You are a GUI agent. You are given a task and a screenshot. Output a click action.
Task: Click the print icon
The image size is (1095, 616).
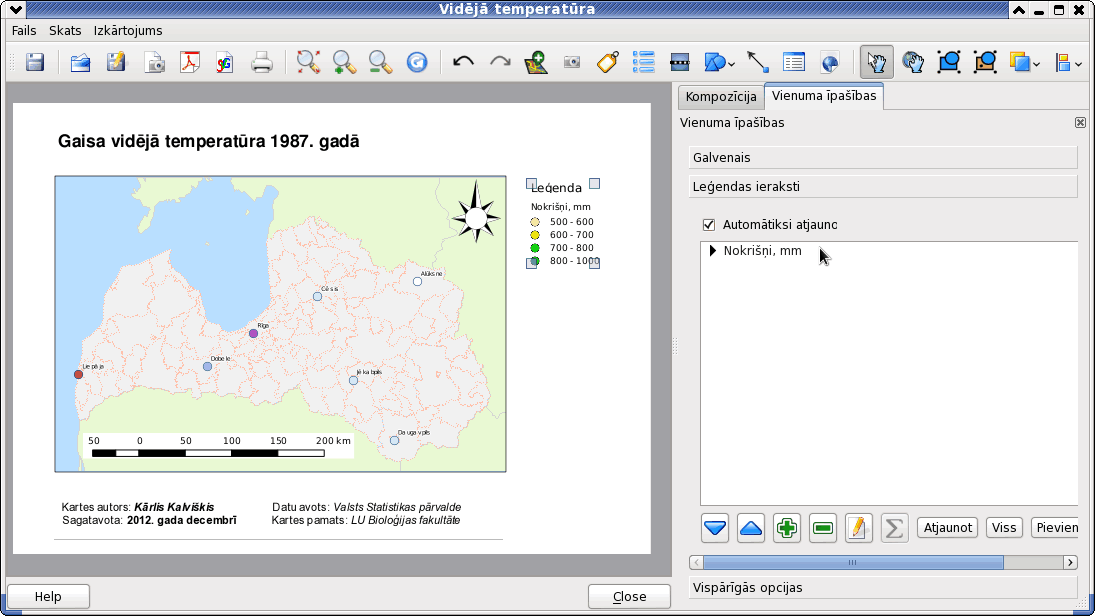pyautogui.click(x=262, y=63)
